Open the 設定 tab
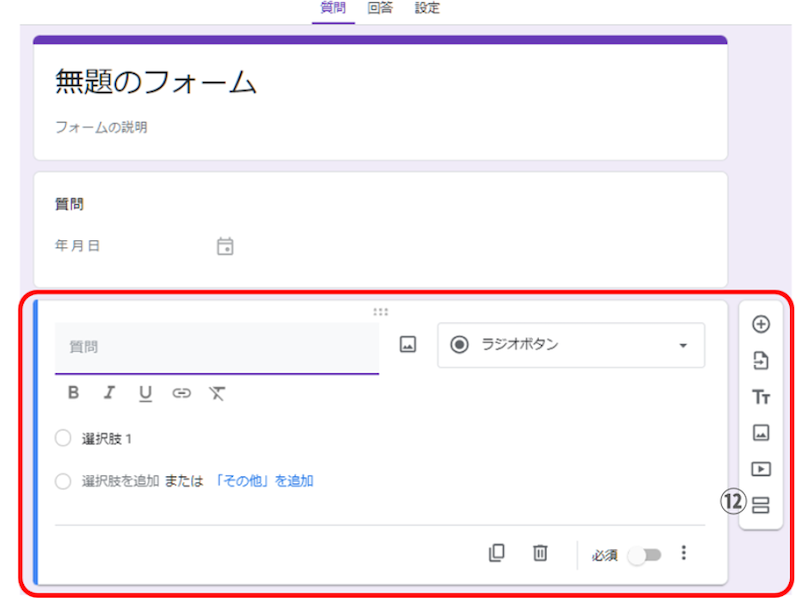Viewport: 804px width, 598px height. pyautogui.click(x=428, y=8)
